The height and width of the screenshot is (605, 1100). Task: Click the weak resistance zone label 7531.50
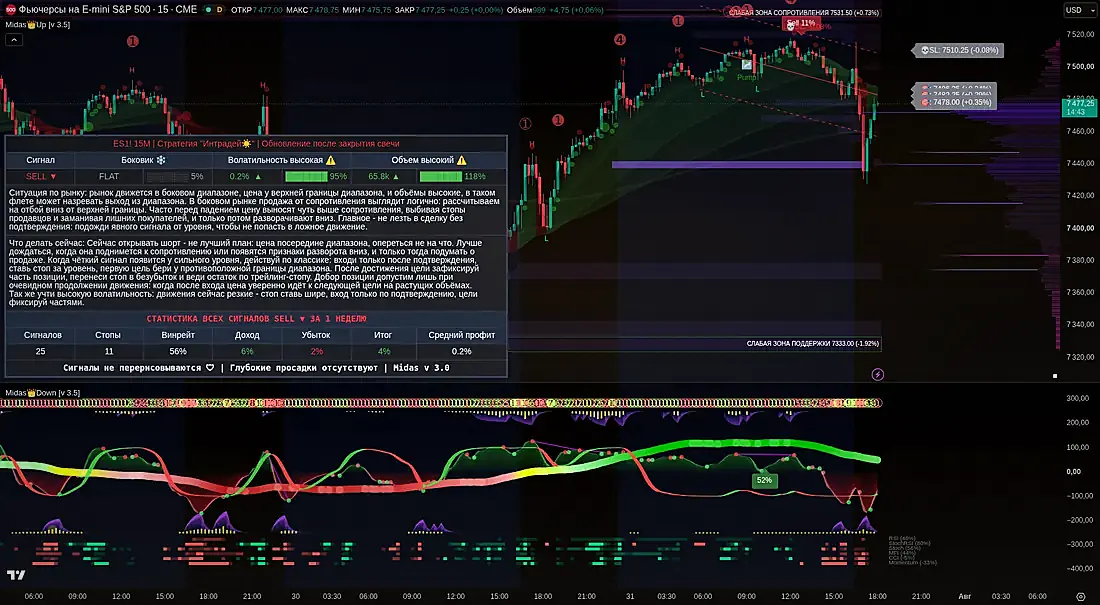(804, 13)
